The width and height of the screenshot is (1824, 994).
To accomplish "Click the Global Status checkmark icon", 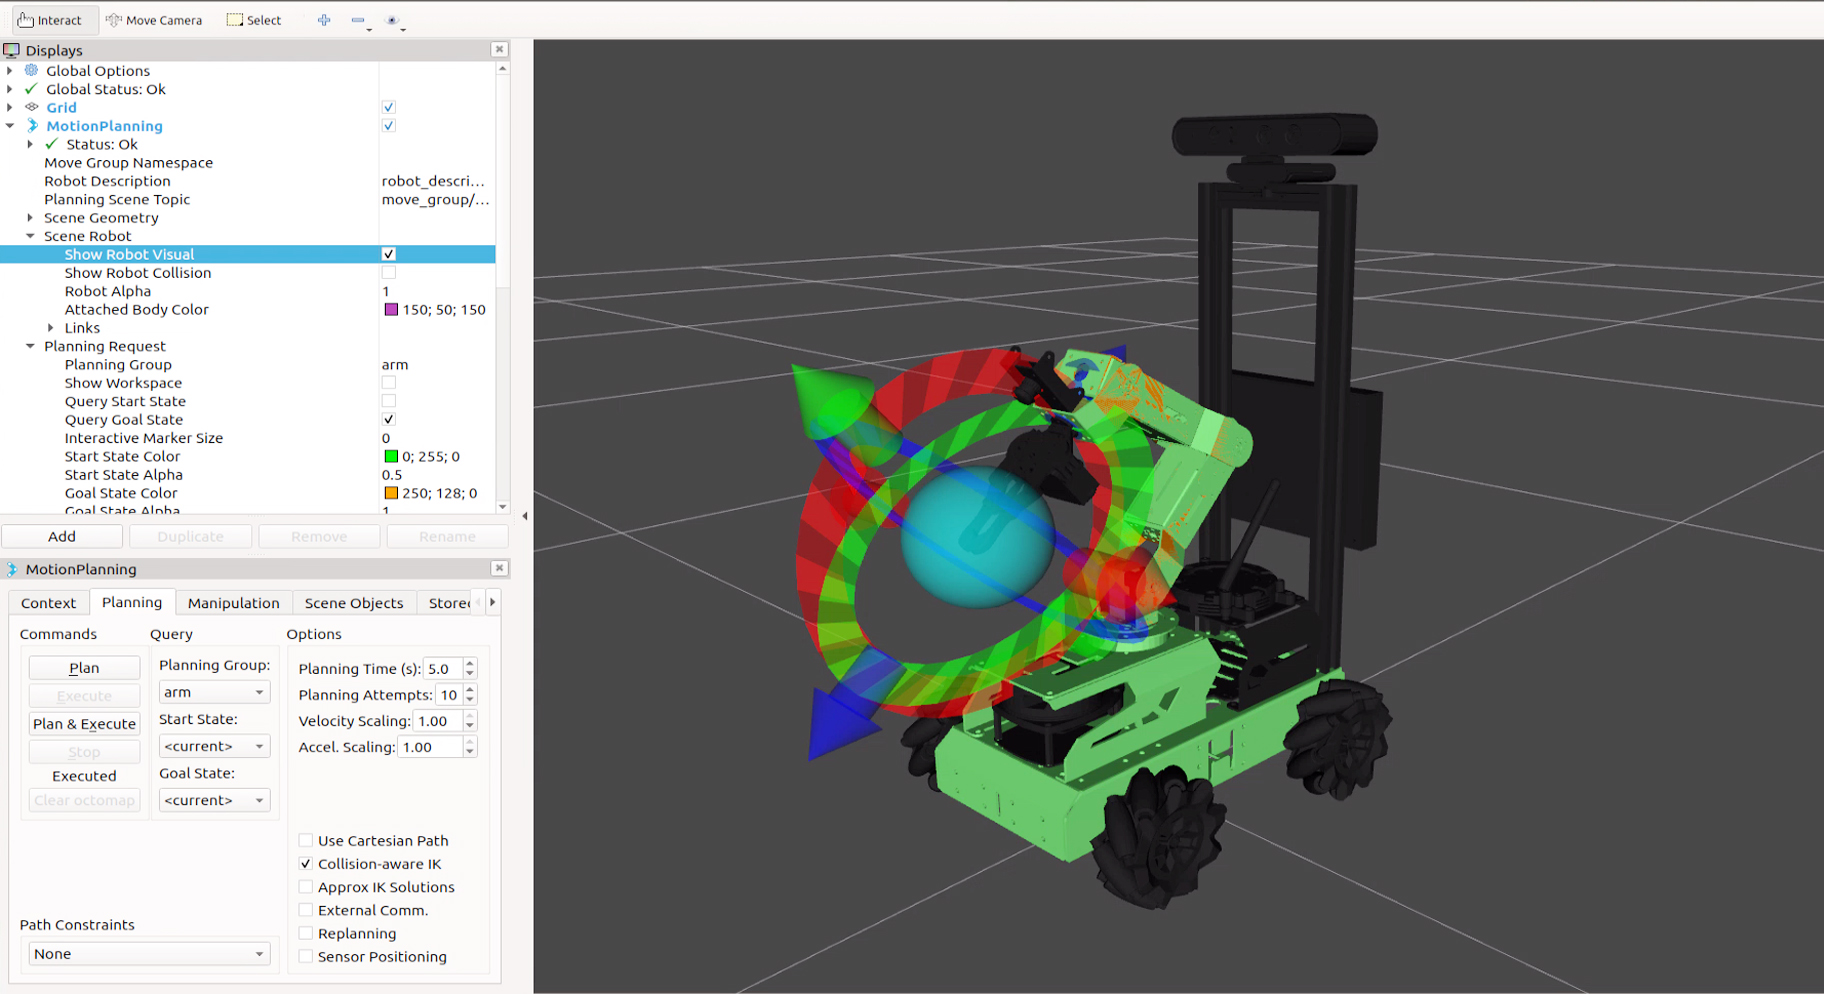I will coord(32,89).
